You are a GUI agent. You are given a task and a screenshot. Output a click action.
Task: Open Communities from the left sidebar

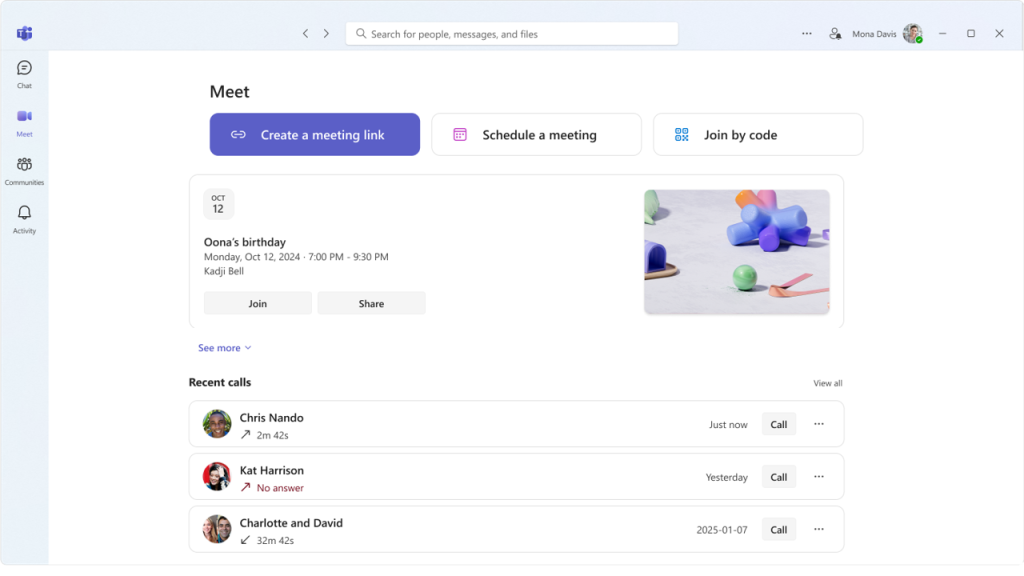point(24,170)
